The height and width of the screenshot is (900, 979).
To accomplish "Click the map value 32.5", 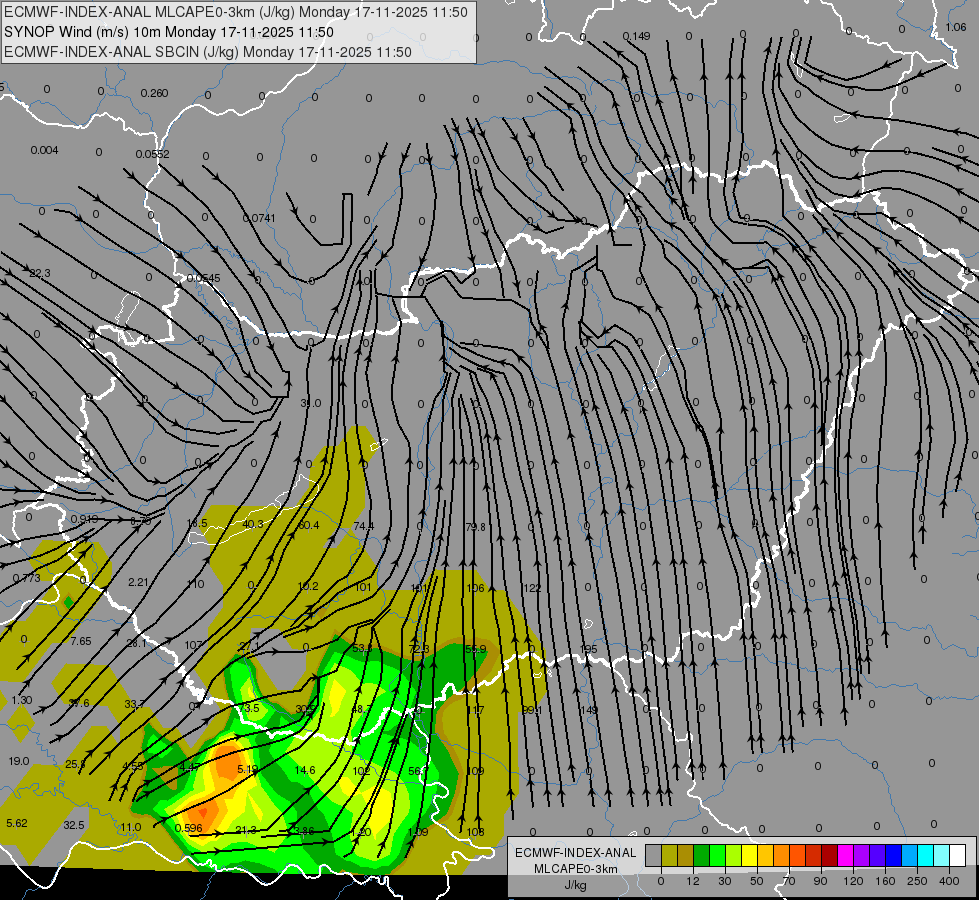I will (x=74, y=825).
